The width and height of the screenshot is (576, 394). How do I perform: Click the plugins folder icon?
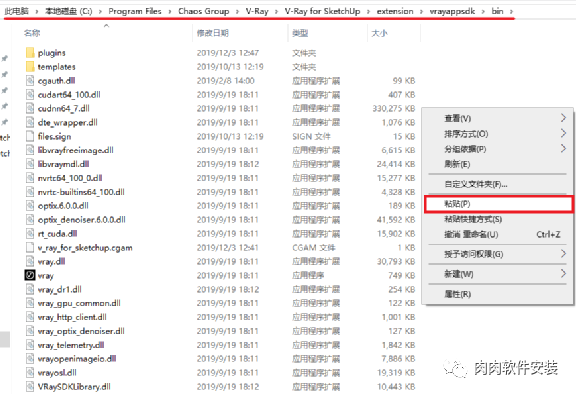pyautogui.click(x=30, y=53)
